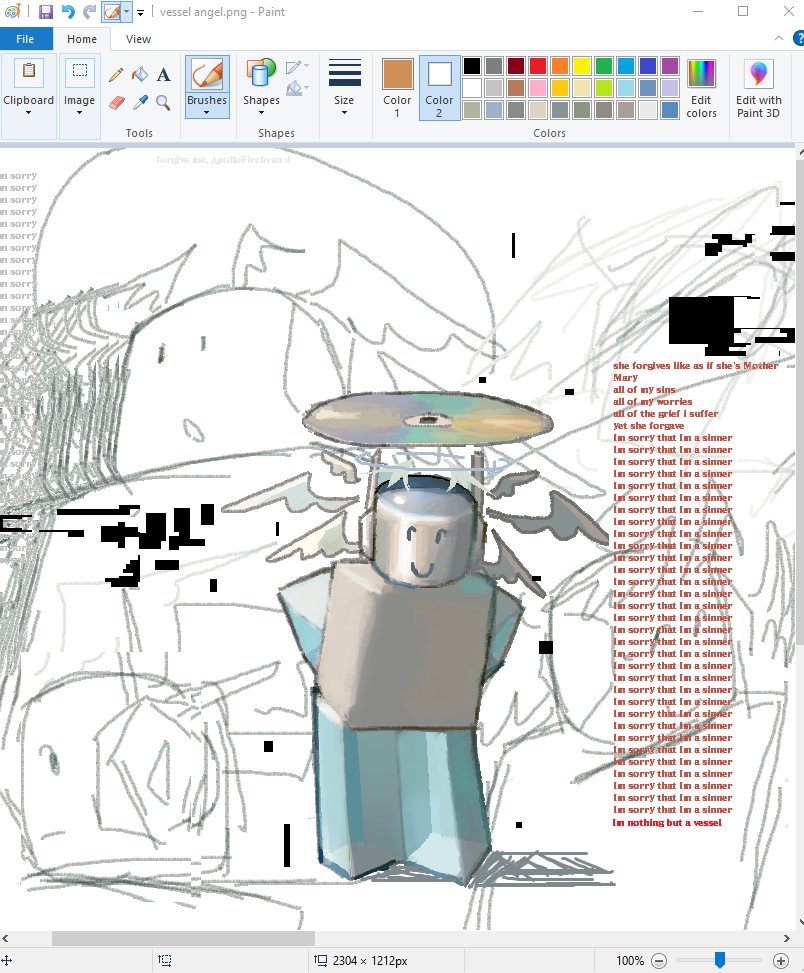Image resolution: width=804 pixels, height=973 pixels.
Task: Expand the Shapes dropdown arrow
Action: (261, 113)
